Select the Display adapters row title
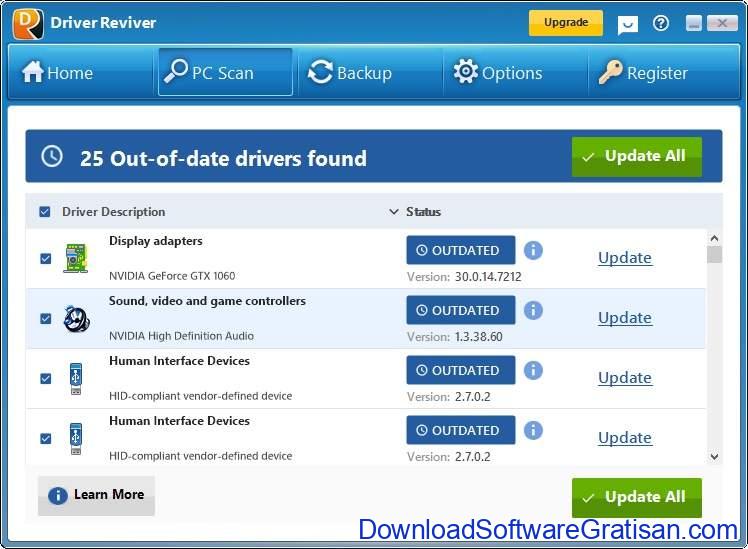Screen dimensions: 748x549 (x=156, y=241)
